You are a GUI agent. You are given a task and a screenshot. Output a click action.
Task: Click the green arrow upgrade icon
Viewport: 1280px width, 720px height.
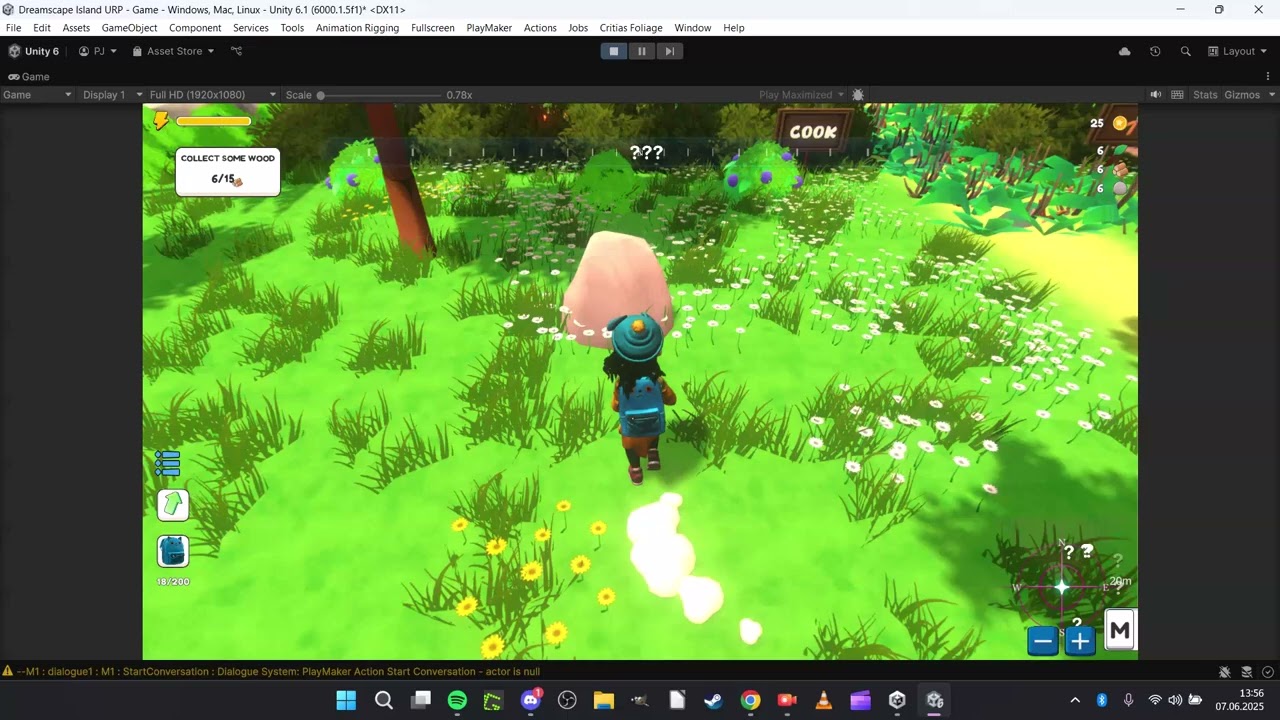(x=173, y=504)
